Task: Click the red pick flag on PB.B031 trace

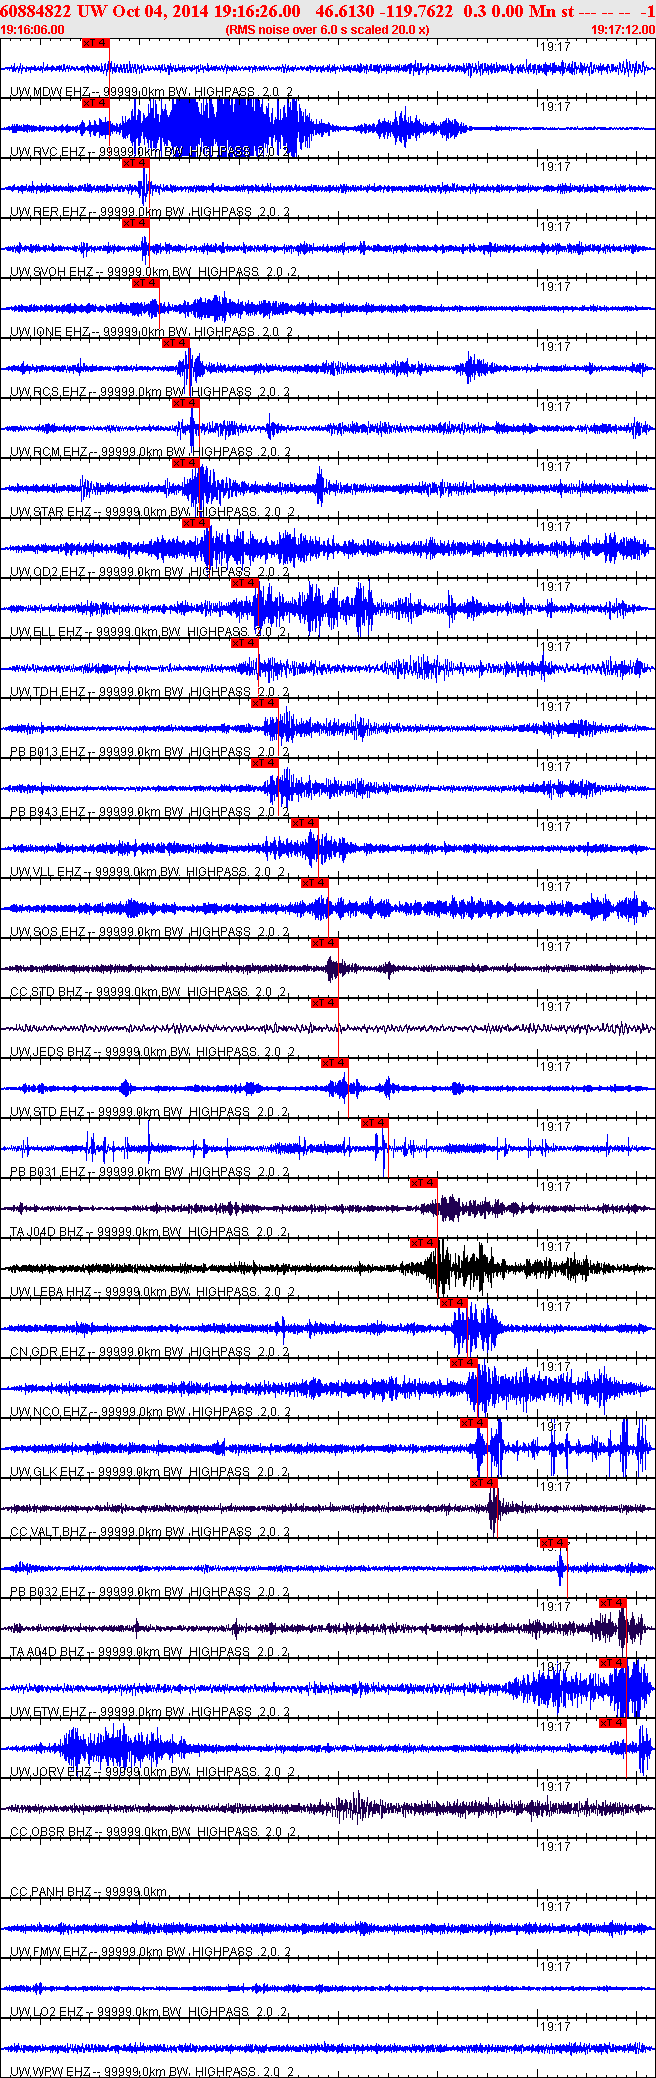Action: [375, 1123]
